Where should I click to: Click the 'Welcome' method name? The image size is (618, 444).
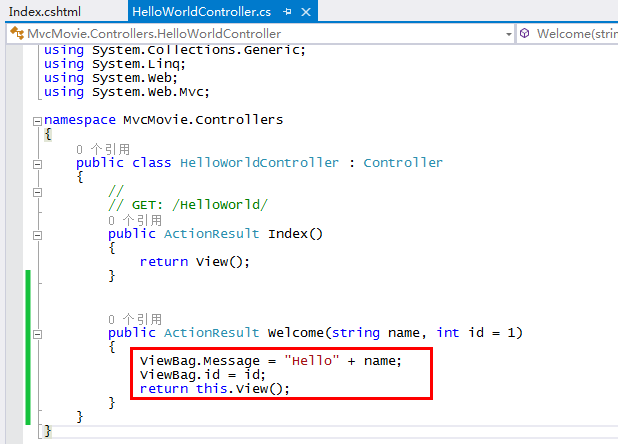coord(296,333)
